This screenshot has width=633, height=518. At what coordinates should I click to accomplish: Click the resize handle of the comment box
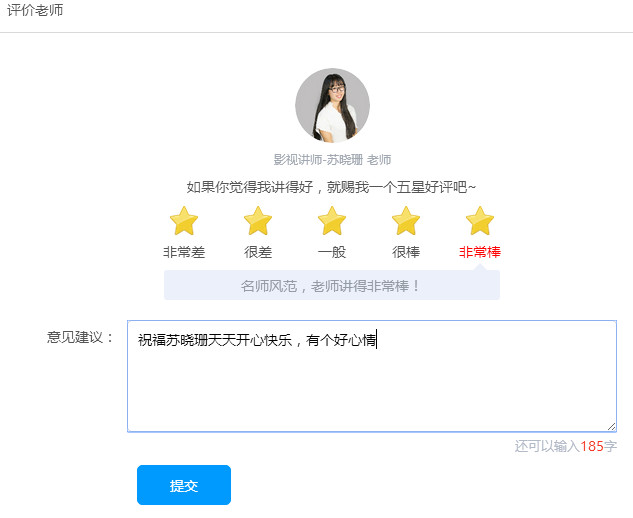click(x=611, y=426)
